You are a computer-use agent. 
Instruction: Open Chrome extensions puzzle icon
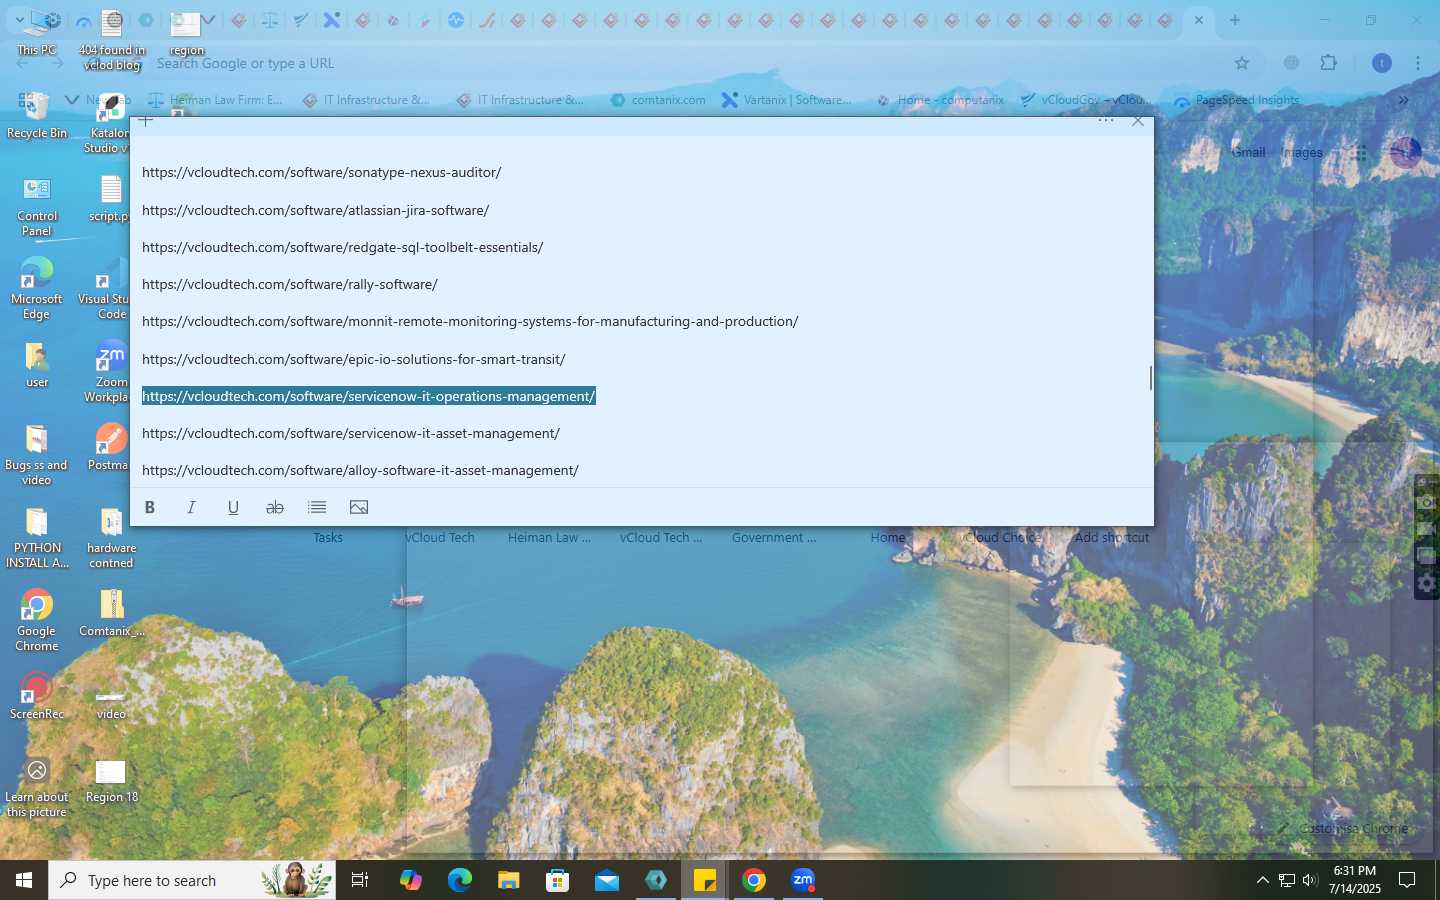tap(1328, 63)
